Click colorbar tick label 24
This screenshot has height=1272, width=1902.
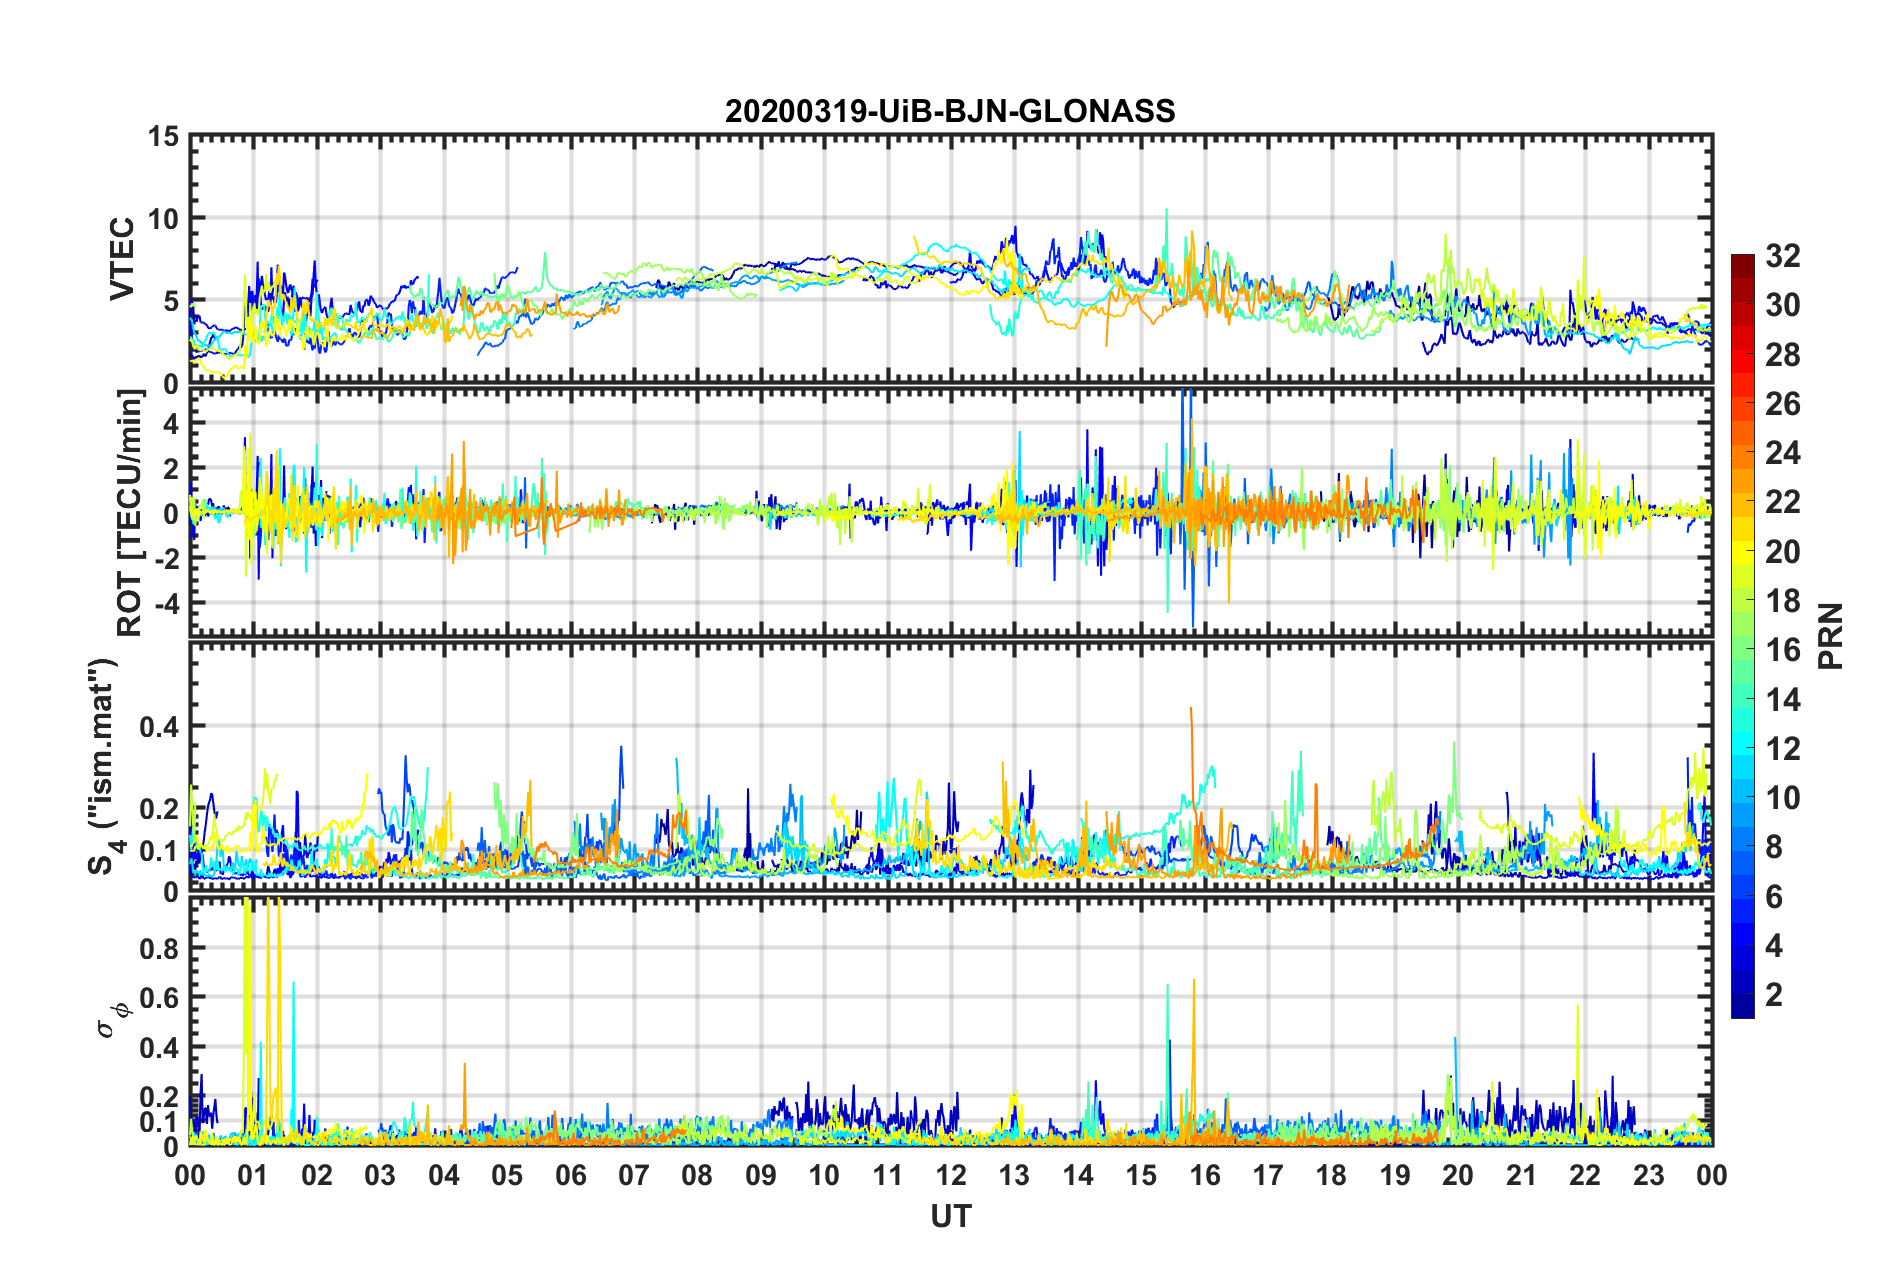coord(1783,453)
